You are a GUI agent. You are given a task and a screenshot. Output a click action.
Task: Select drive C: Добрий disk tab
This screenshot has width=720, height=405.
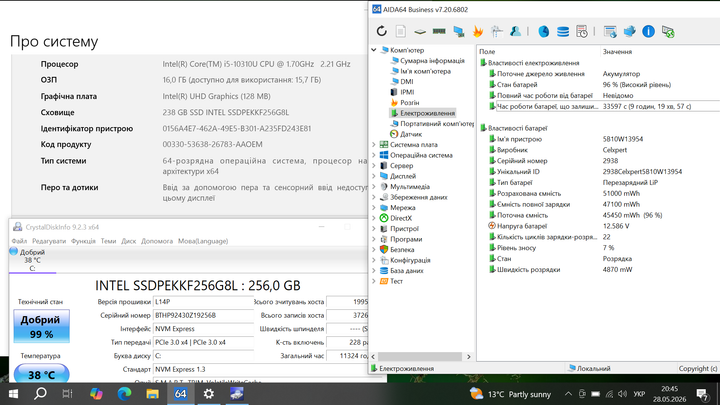32,260
